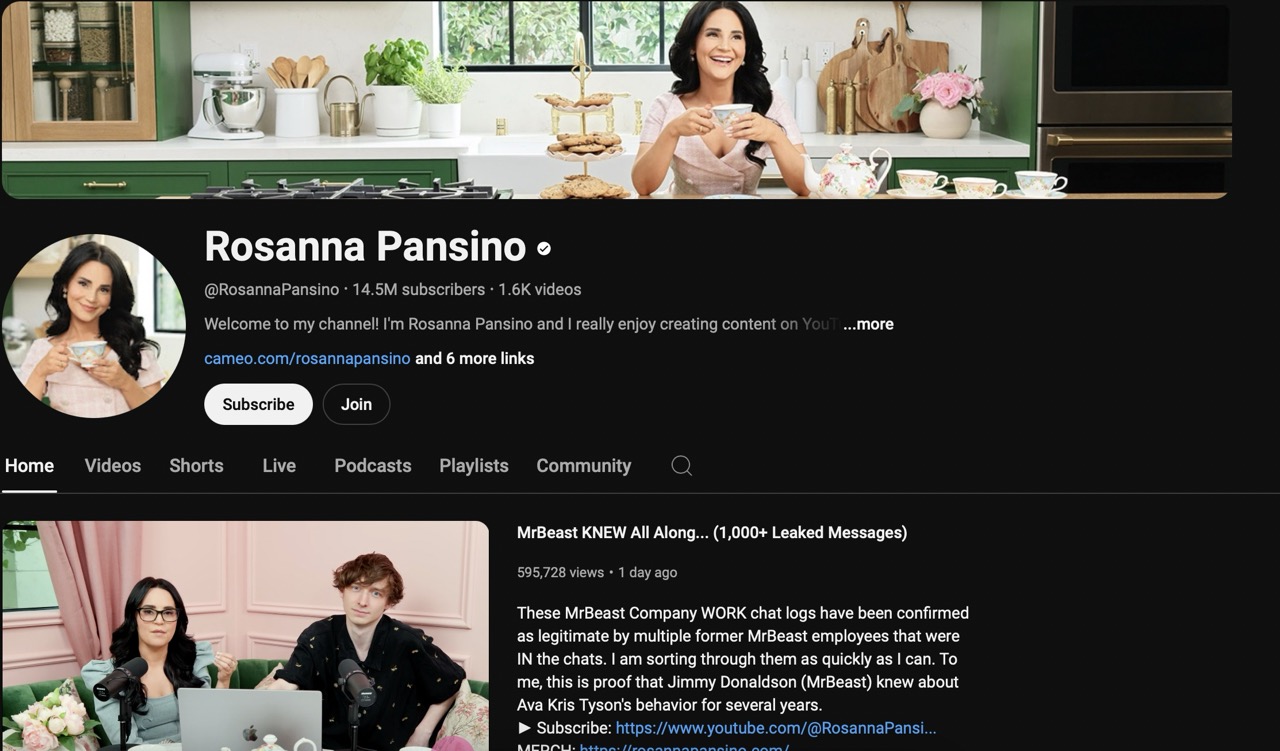This screenshot has height=751, width=1280.
Task: Click the 'These MrBeast Company WORK chat logs' description
Action: coord(743,659)
